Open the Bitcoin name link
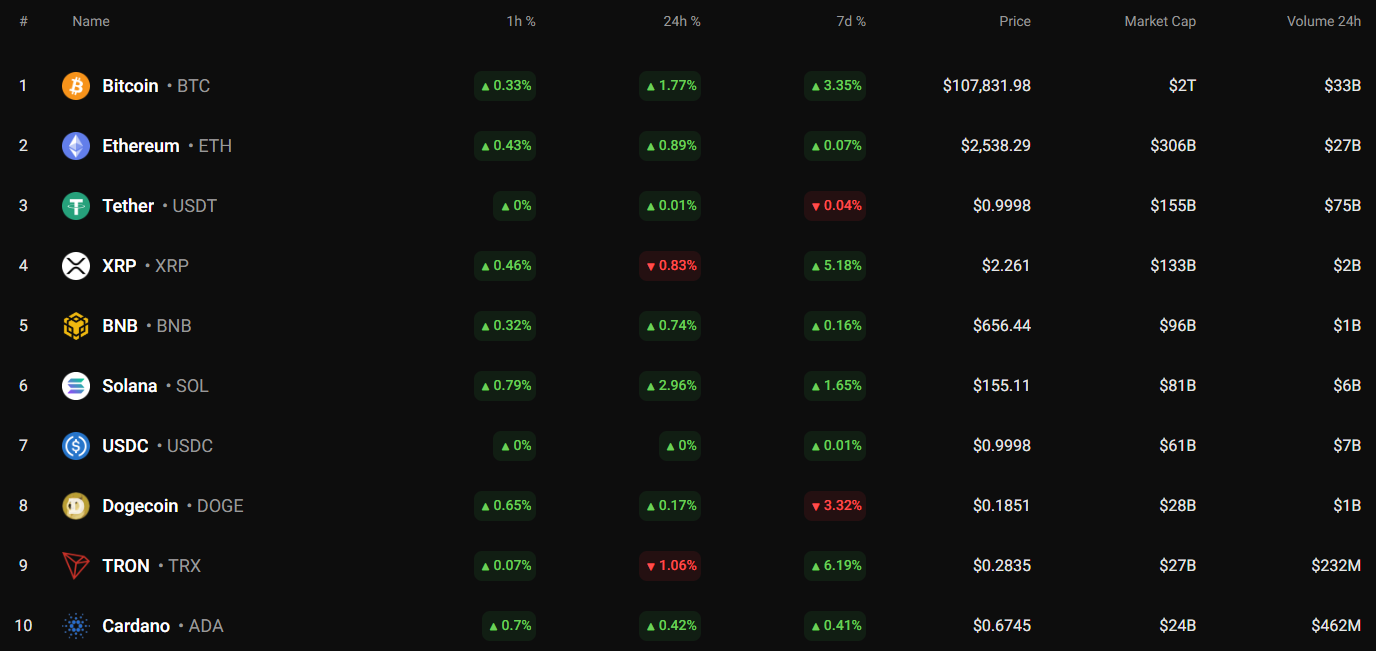The width and height of the screenshot is (1376, 651). click(x=130, y=86)
